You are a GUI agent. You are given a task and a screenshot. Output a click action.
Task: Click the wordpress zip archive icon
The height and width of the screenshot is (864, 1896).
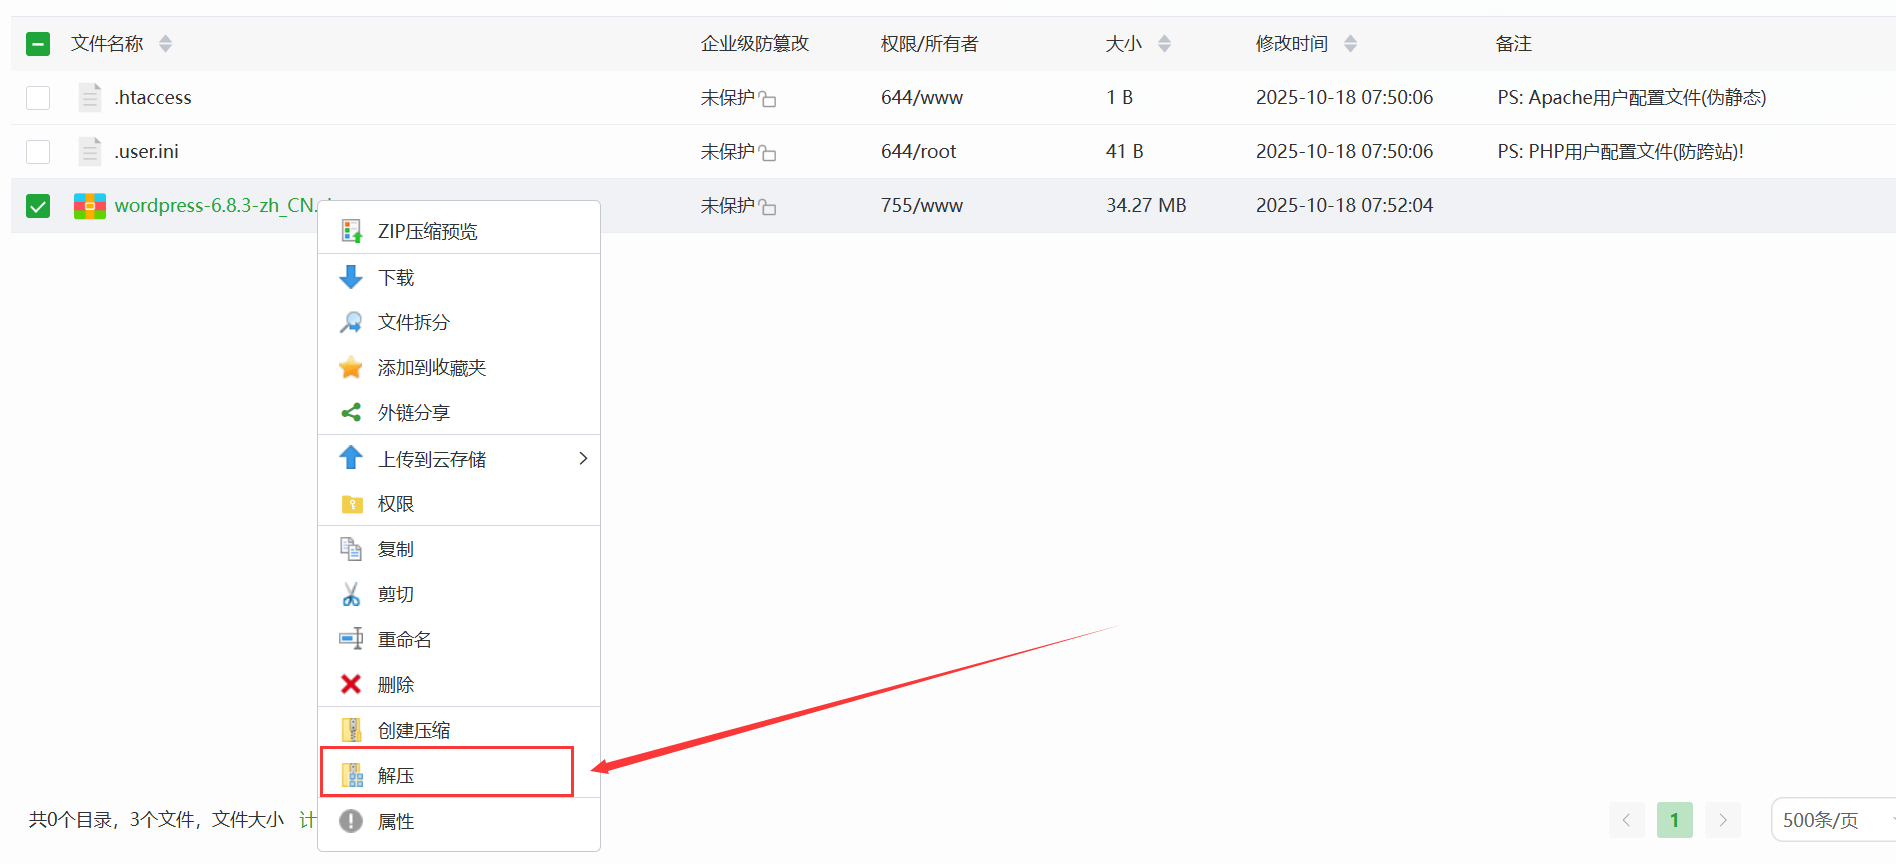pyautogui.click(x=90, y=206)
